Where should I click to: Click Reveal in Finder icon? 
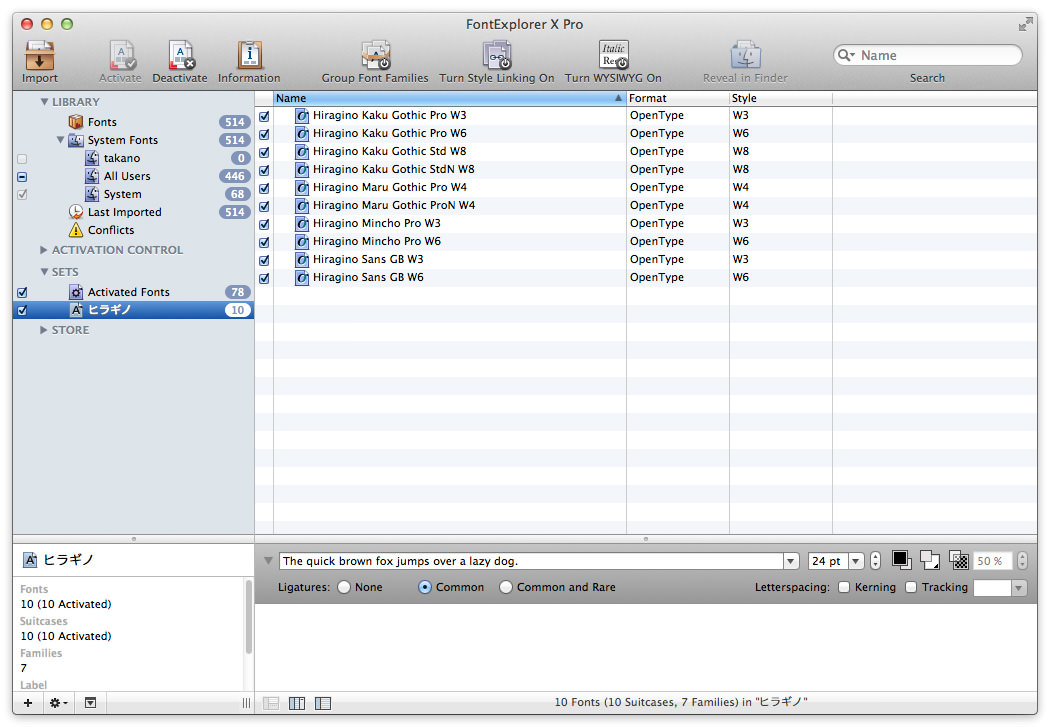point(745,56)
